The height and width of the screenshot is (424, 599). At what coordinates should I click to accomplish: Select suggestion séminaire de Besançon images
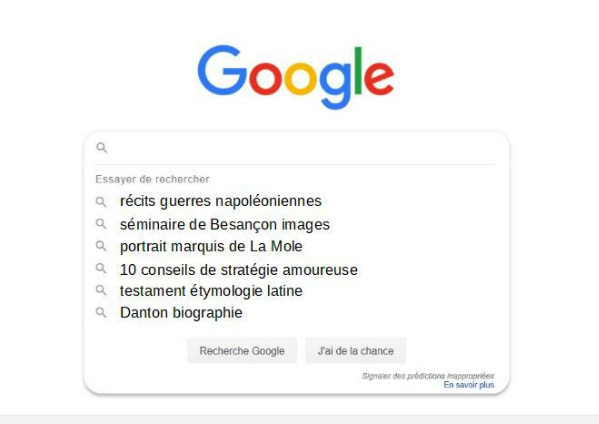pos(225,225)
